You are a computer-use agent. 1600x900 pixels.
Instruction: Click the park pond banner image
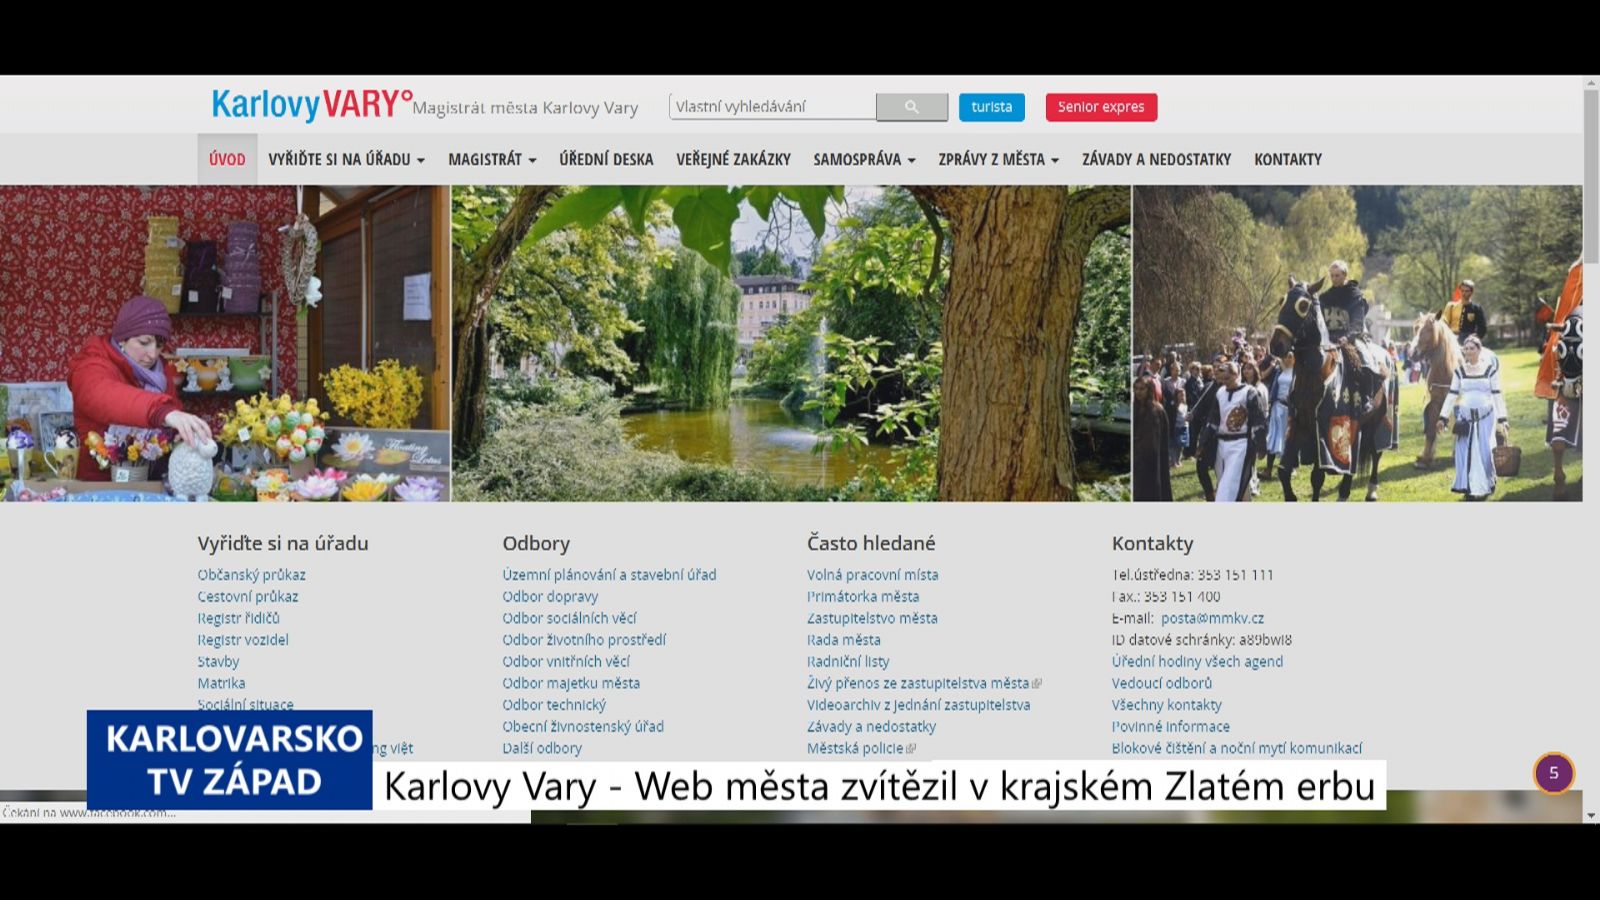click(791, 343)
